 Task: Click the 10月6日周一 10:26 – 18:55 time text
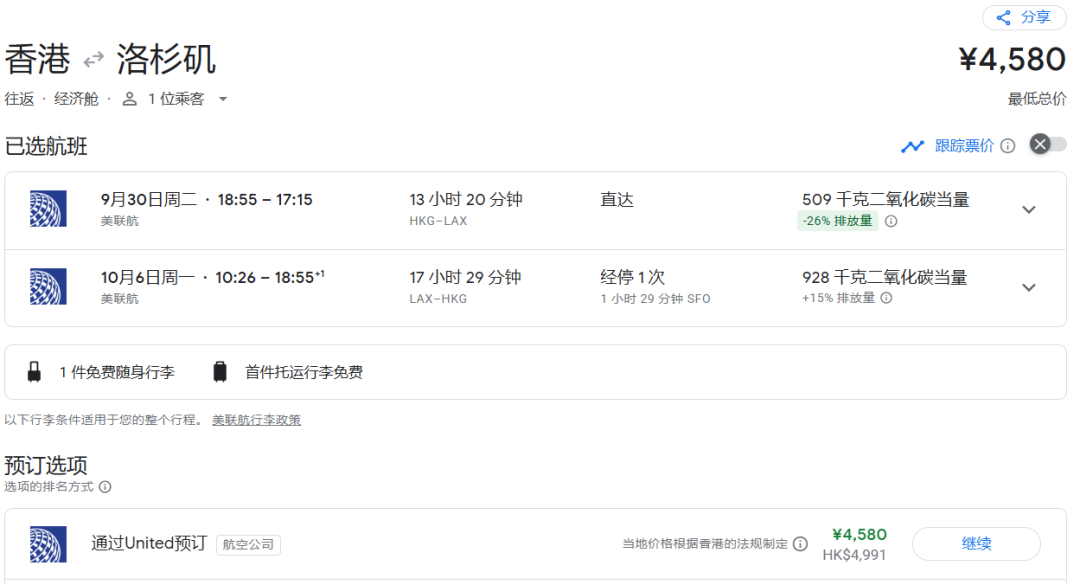[x=212, y=277]
